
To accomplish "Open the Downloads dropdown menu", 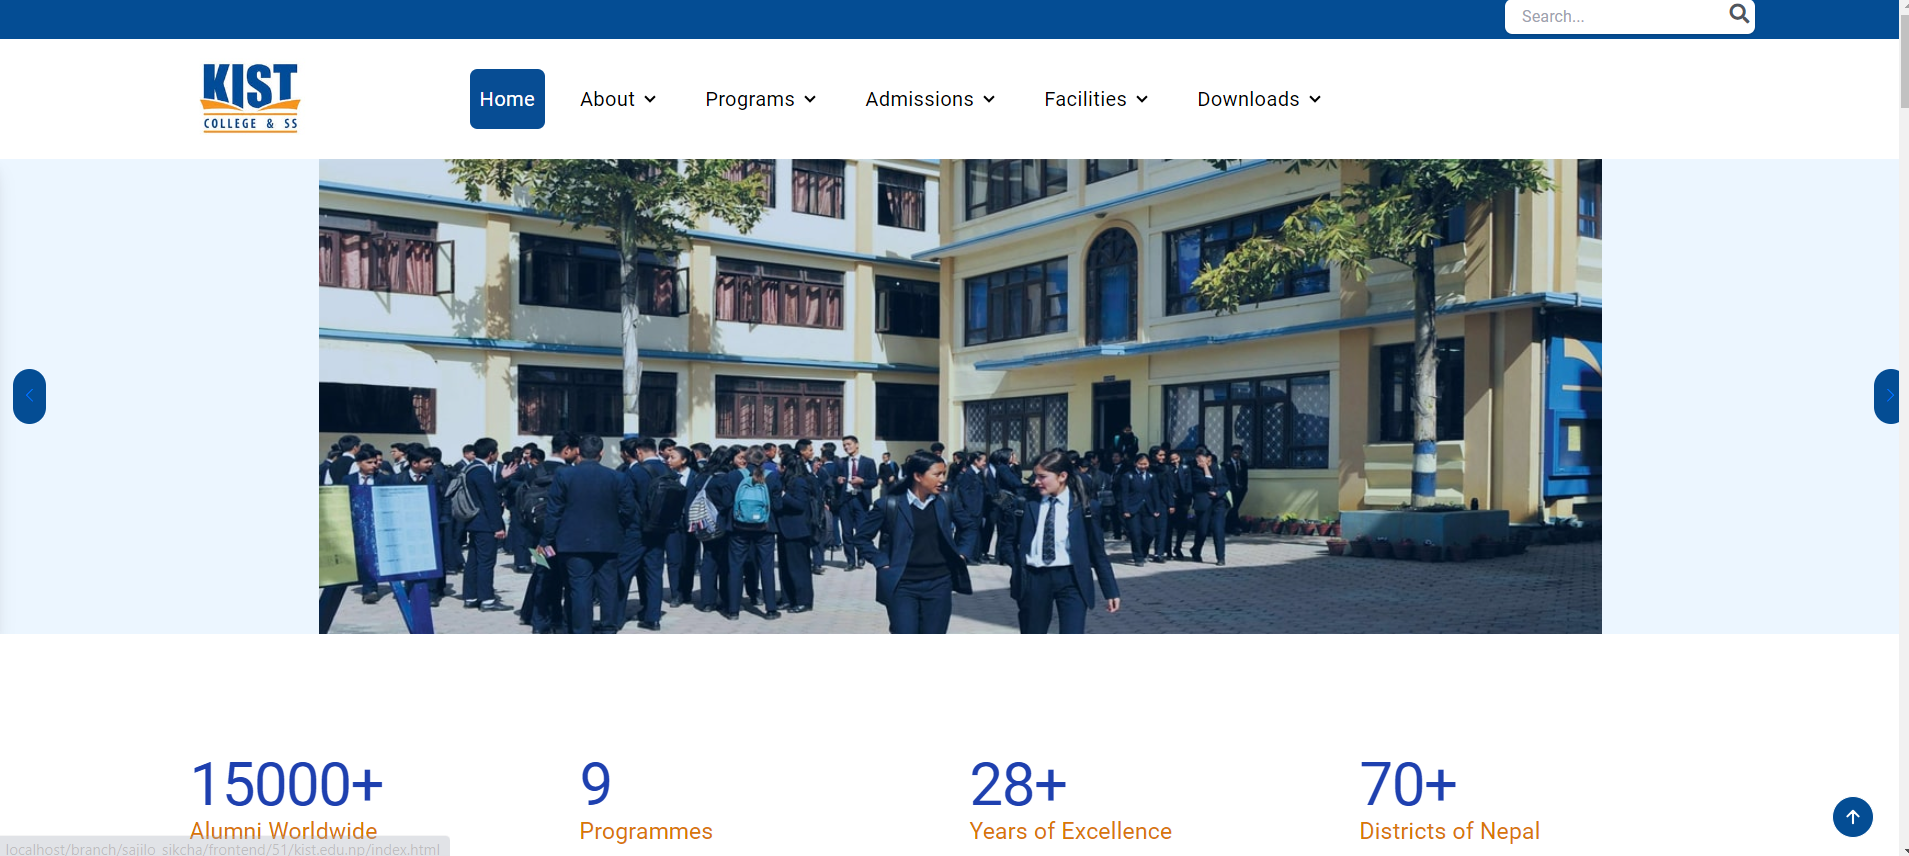I will tap(1259, 99).
